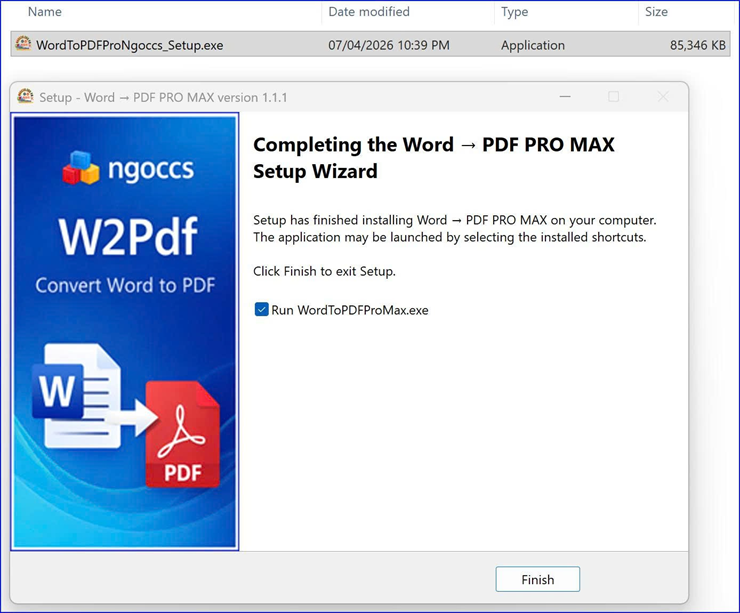The height and width of the screenshot is (613, 740).
Task: Click the WordToPDFProNgoccs_Setup.exe file icon
Action: (x=23, y=45)
